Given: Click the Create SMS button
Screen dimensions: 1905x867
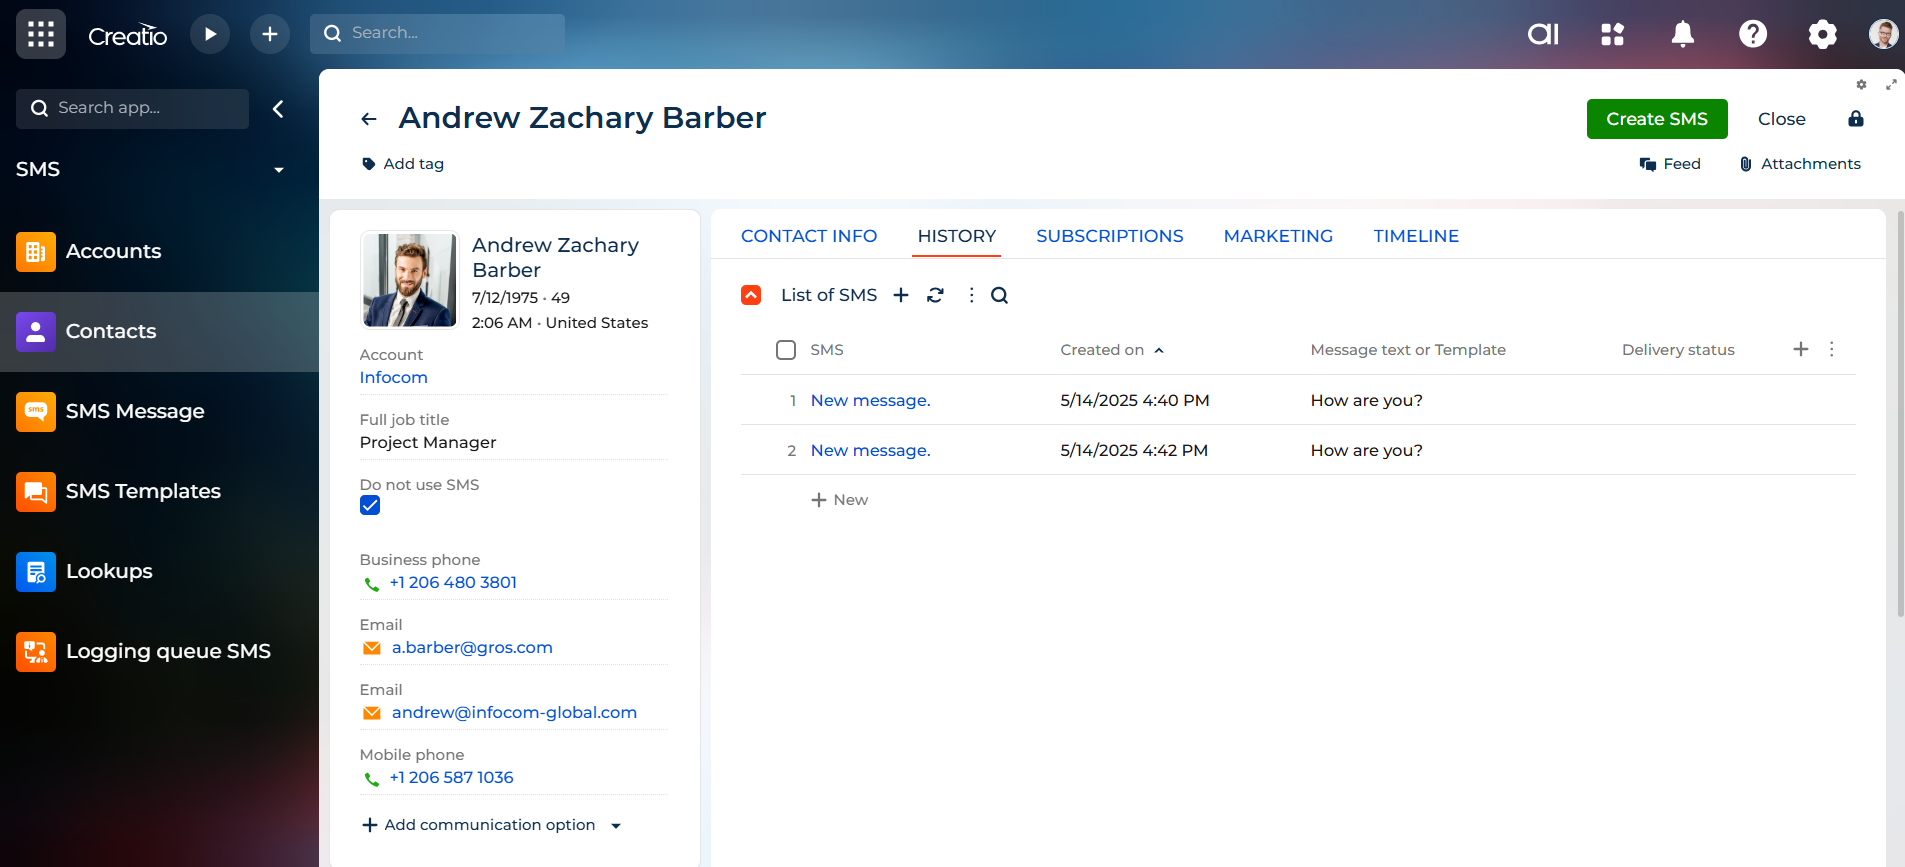Looking at the screenshot, I should point(1657,119).
